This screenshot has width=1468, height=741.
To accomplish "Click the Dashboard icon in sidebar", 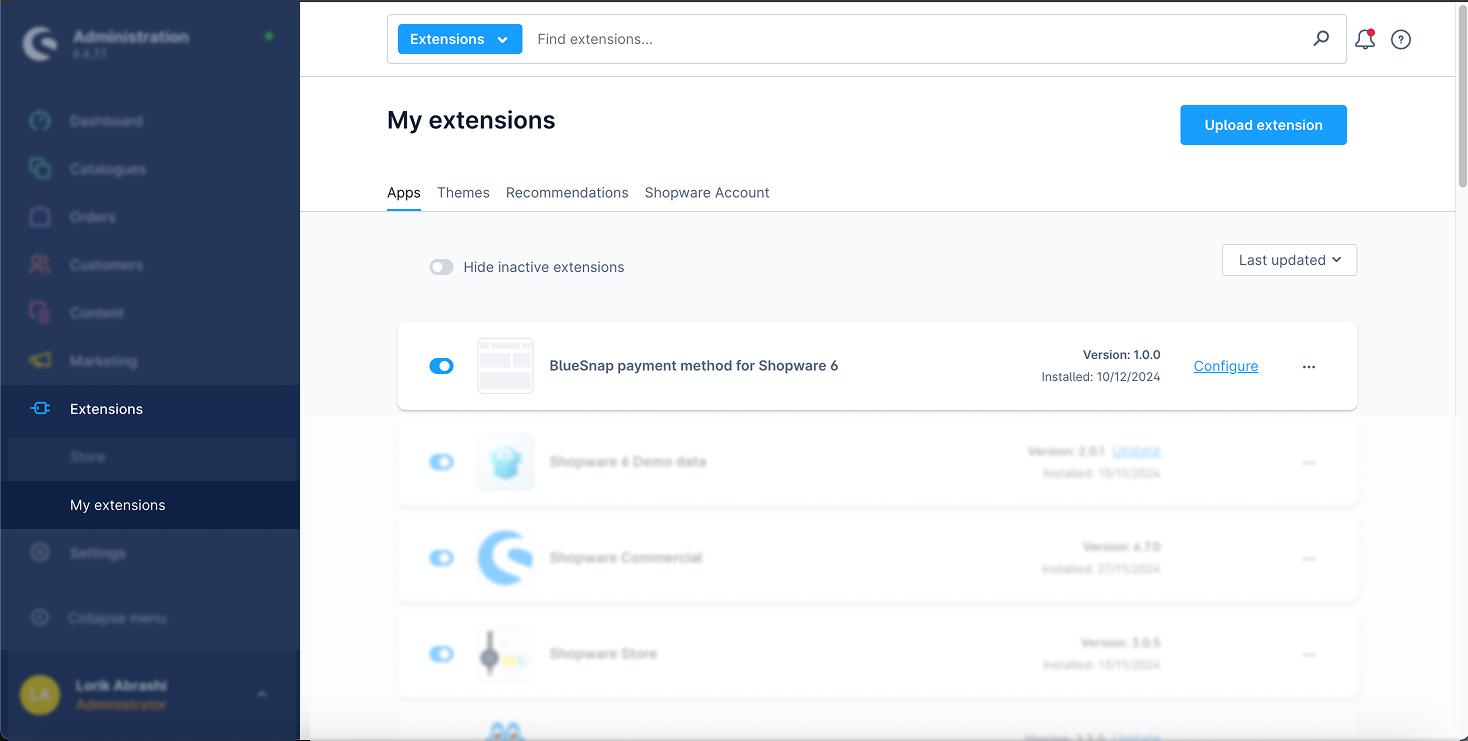I will [x=40, y=121].
